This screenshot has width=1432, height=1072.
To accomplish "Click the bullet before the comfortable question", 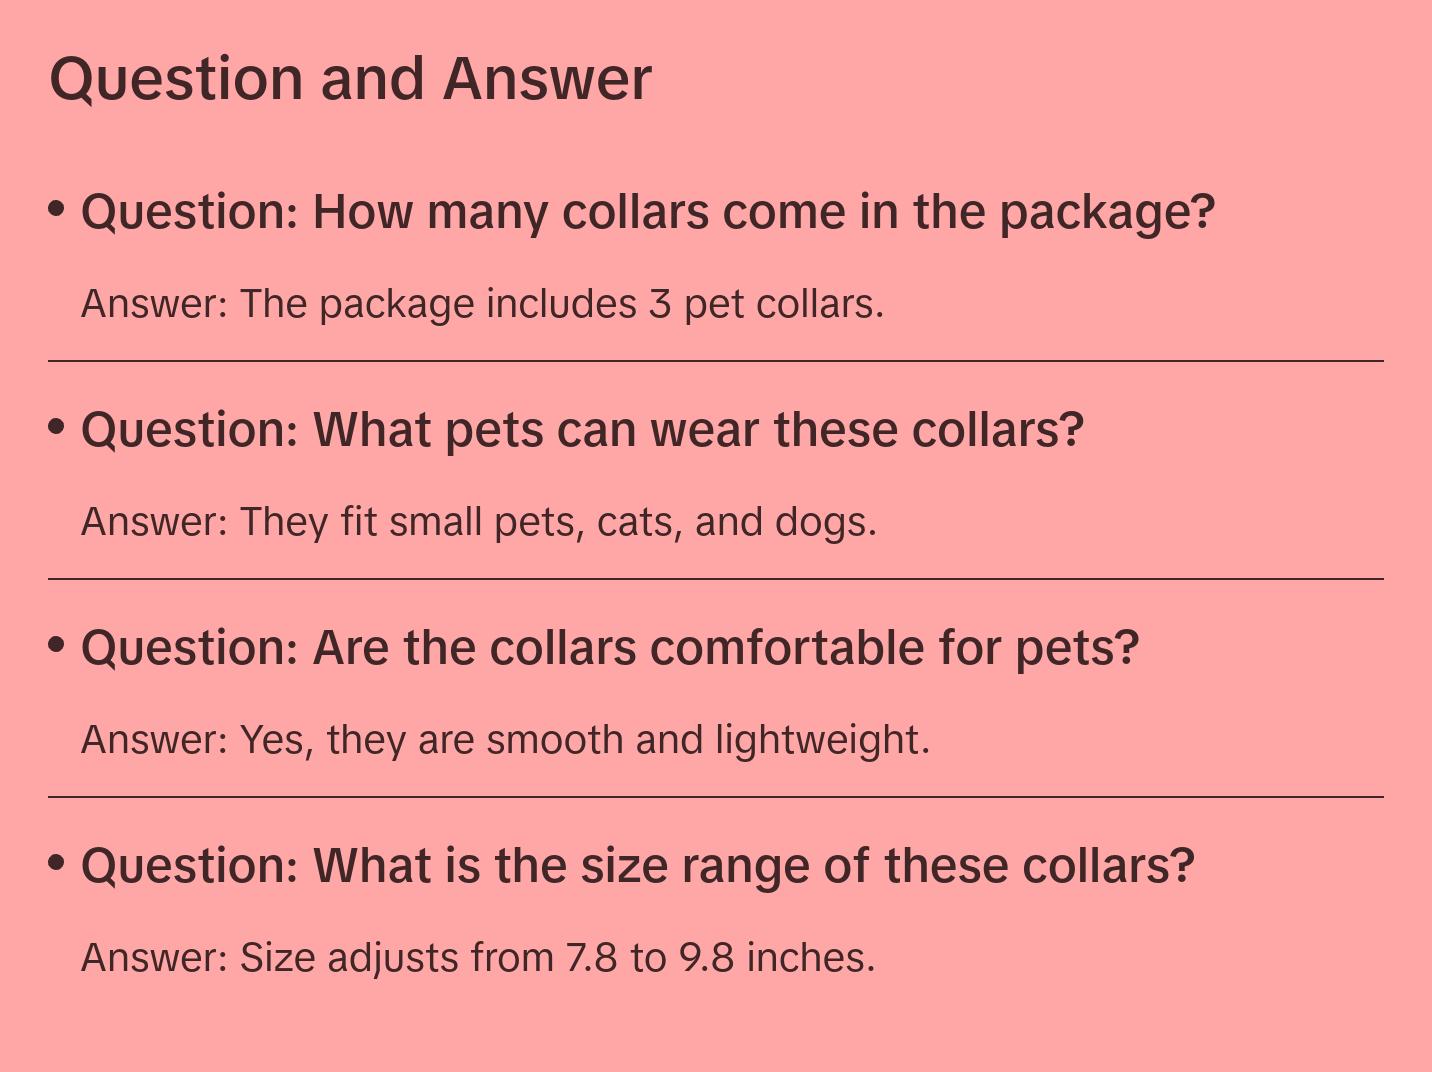I will [57, 645].
